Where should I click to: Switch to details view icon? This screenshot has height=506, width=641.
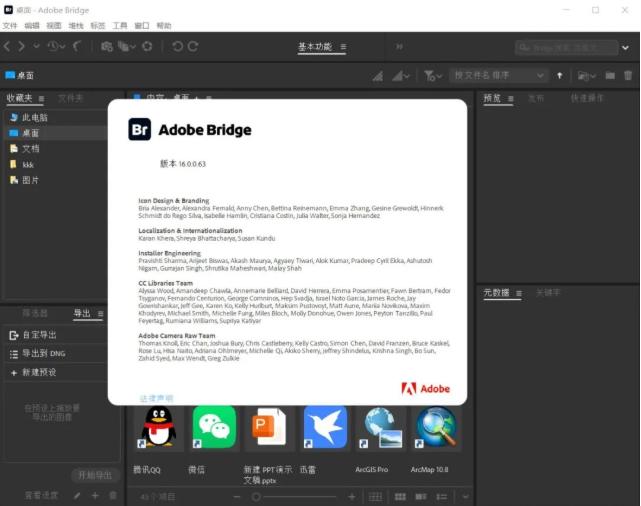coord(421,497)
